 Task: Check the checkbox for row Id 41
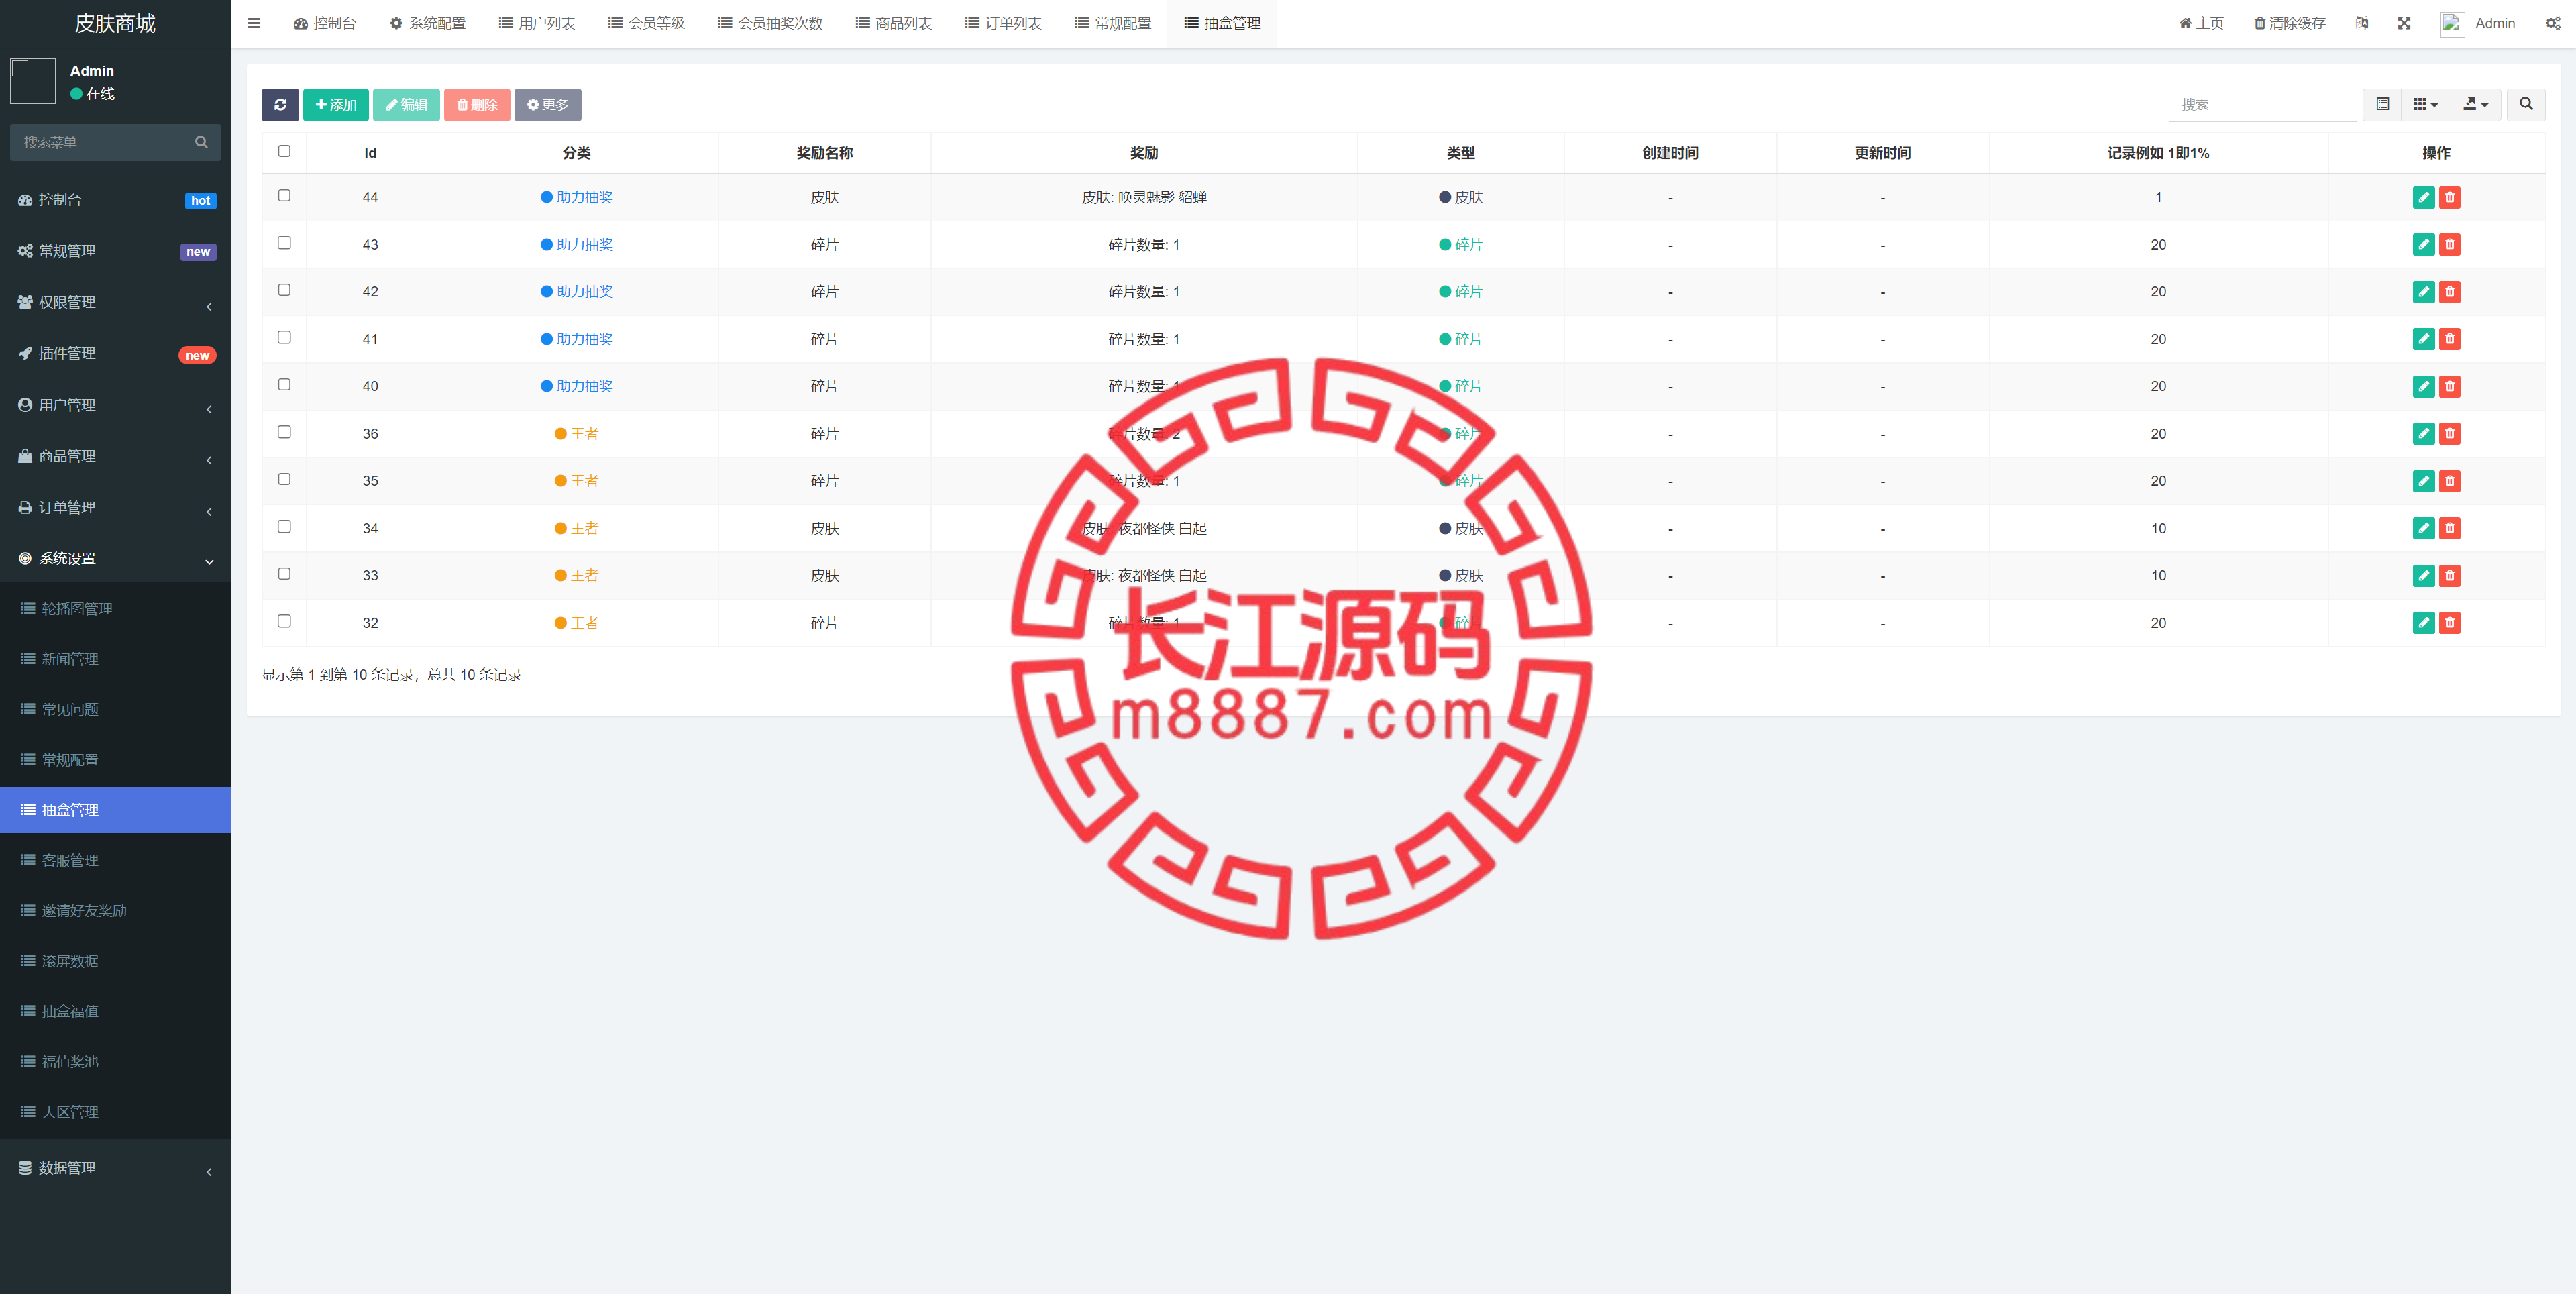(x=284, y=337)
